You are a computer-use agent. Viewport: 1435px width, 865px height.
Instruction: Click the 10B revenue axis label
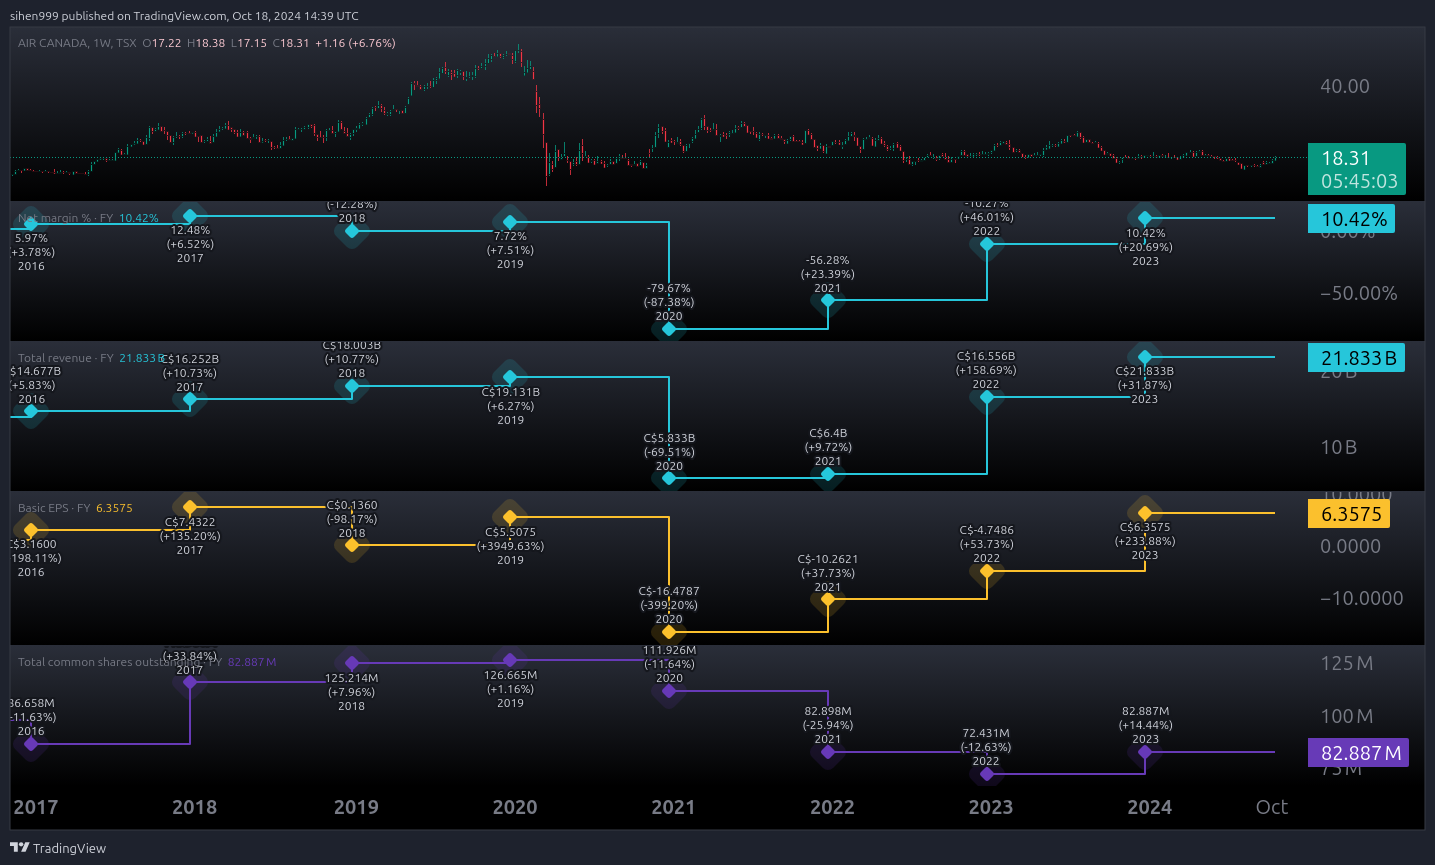[x=1339, y=447]
